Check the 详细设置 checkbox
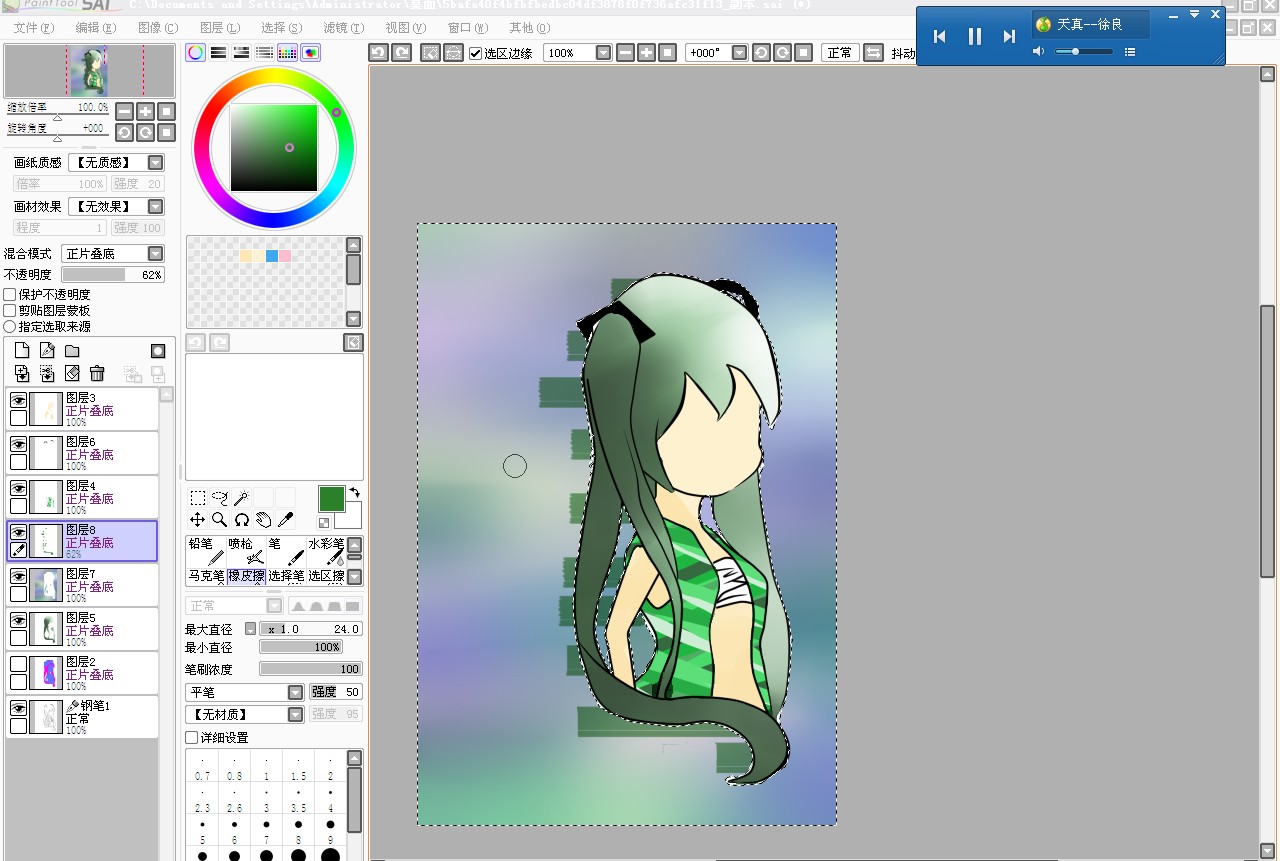The image size is (1280, 861). click(191, 738)
